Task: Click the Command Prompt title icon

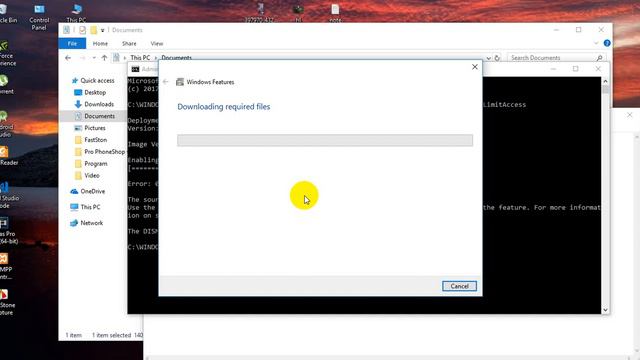Action: [x=135, y=69]
